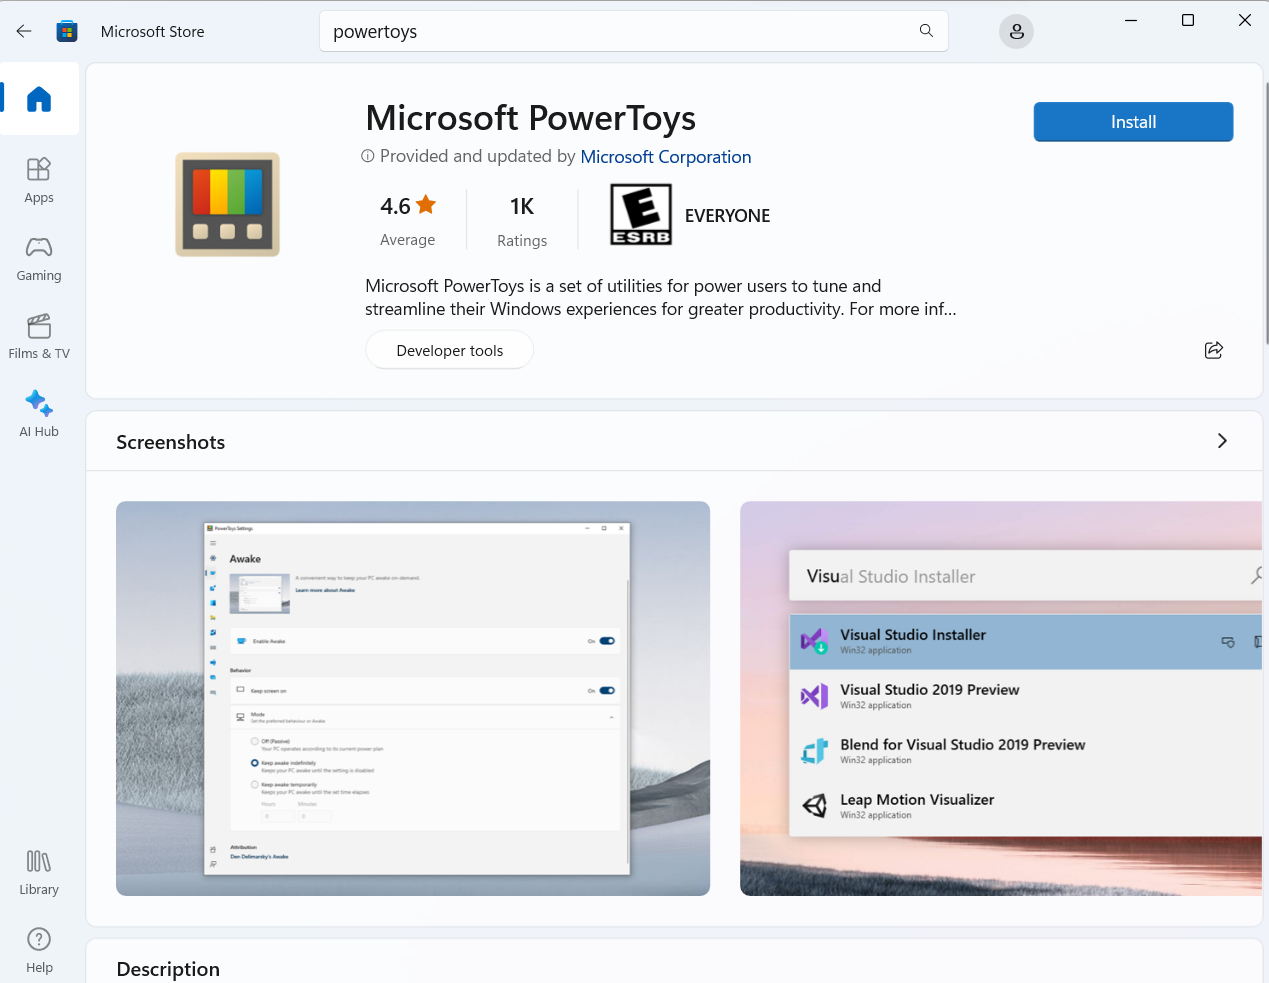The width and height of the screenshot is (1269, 983).
Task: Open the Films & TV icon
Action: pos(39,327)
